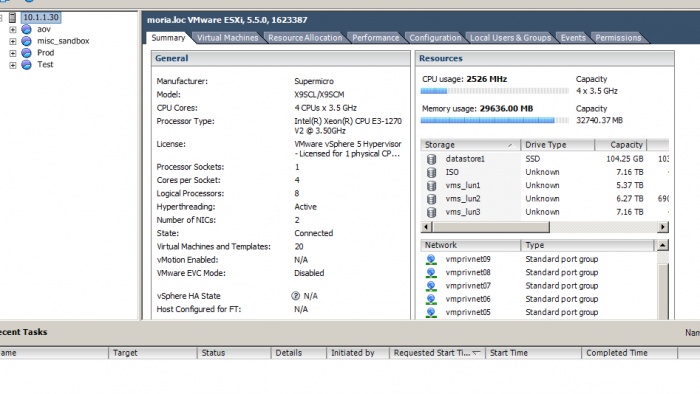The width and height of the screenshot is (700, 394).
Task: Click the ISO datastore icon
Action: coord(431,172)
